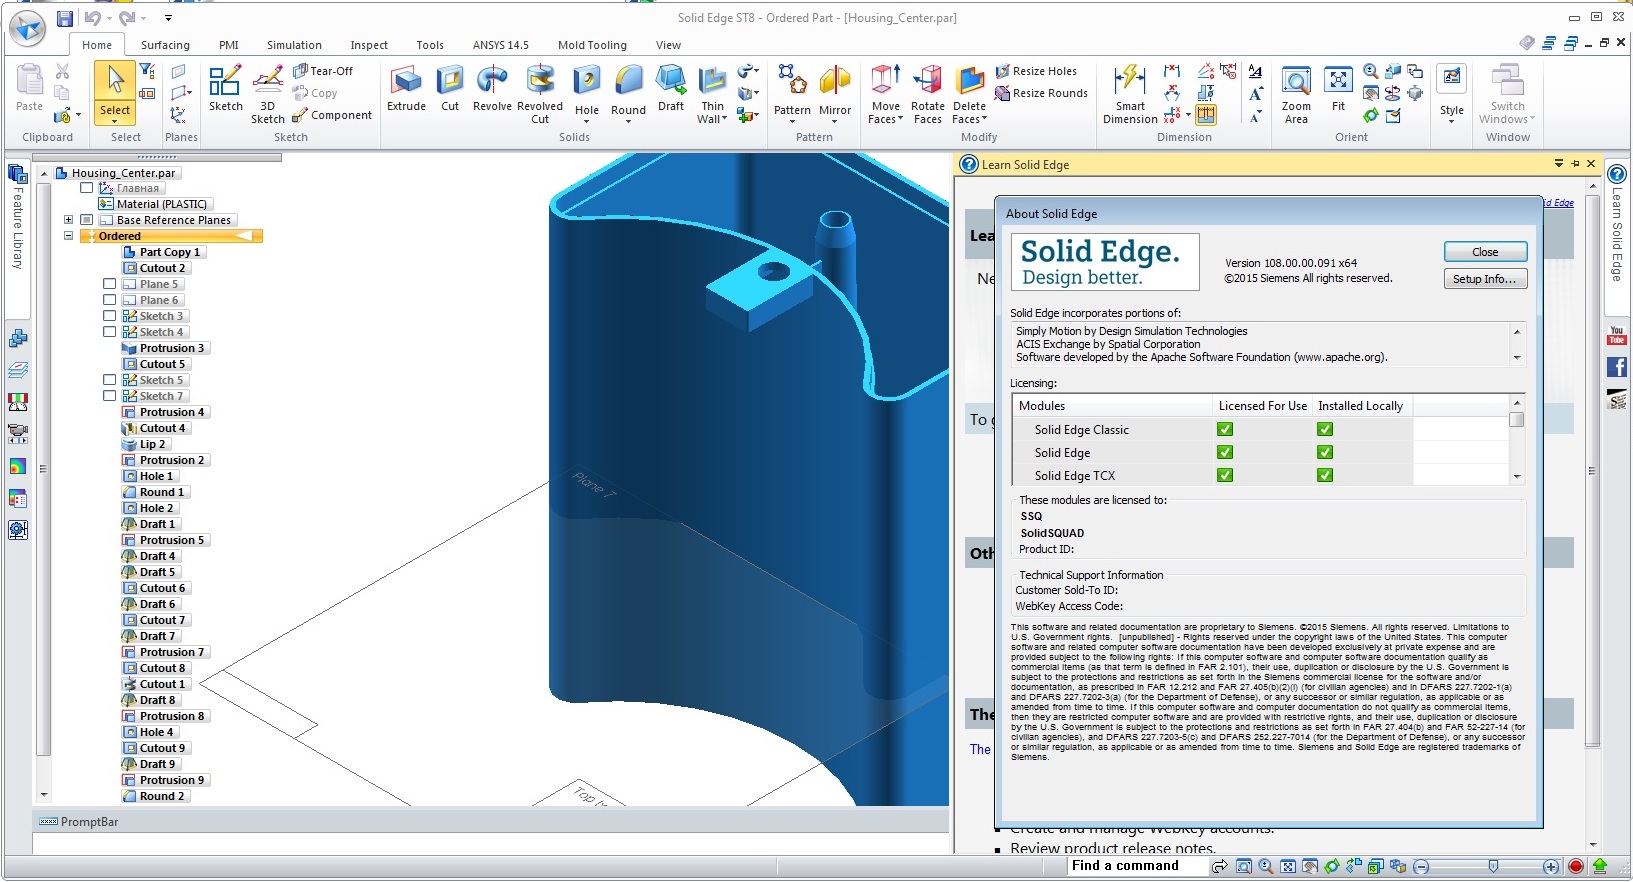
Task: Open the 3D Sketch tool
Action: tap(267, 94)
